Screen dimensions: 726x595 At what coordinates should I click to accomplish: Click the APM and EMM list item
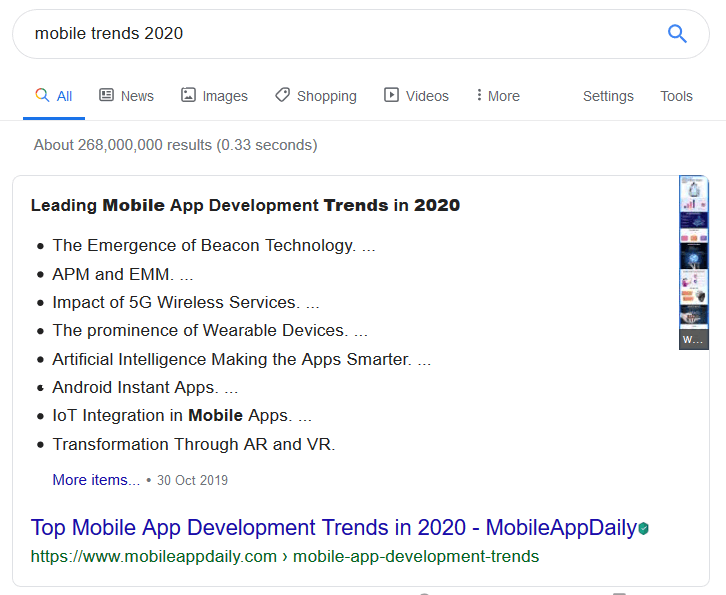[123, 274]
